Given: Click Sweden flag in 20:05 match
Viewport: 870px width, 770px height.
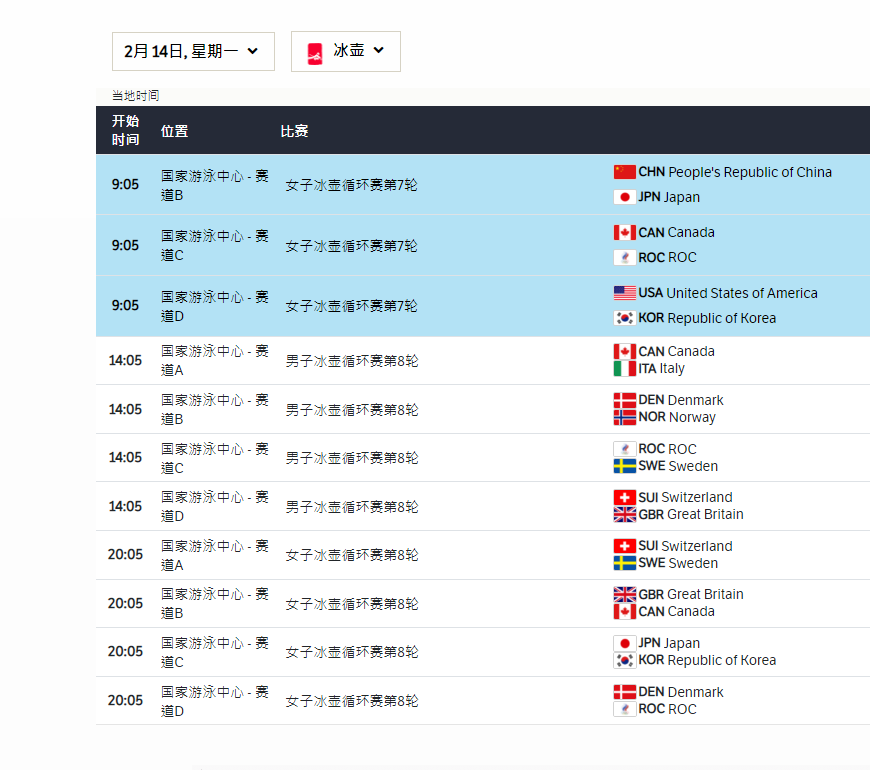Looking at the screenshot, I should point(624,563).
